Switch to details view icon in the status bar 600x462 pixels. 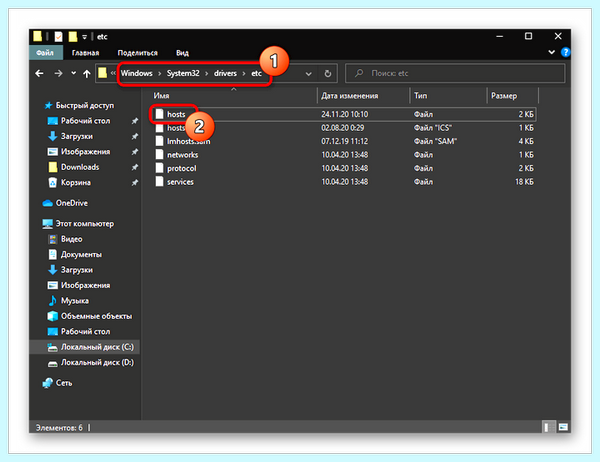tap(548, 427)
